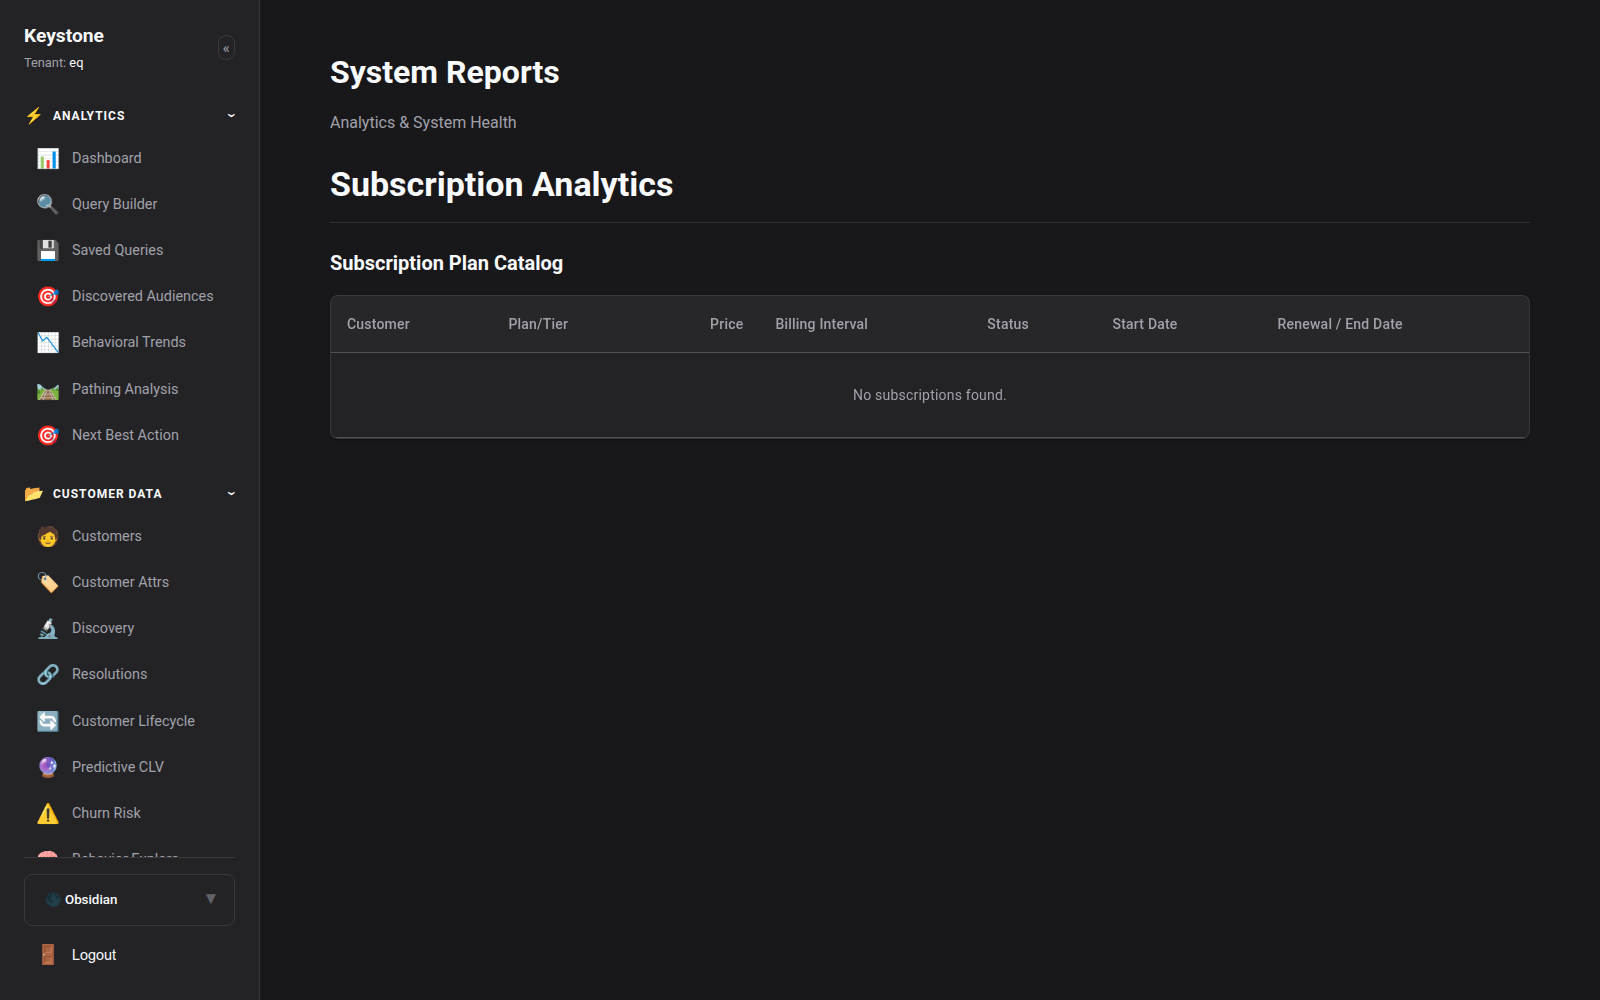Go to Discovery

[x=103, y=628]
